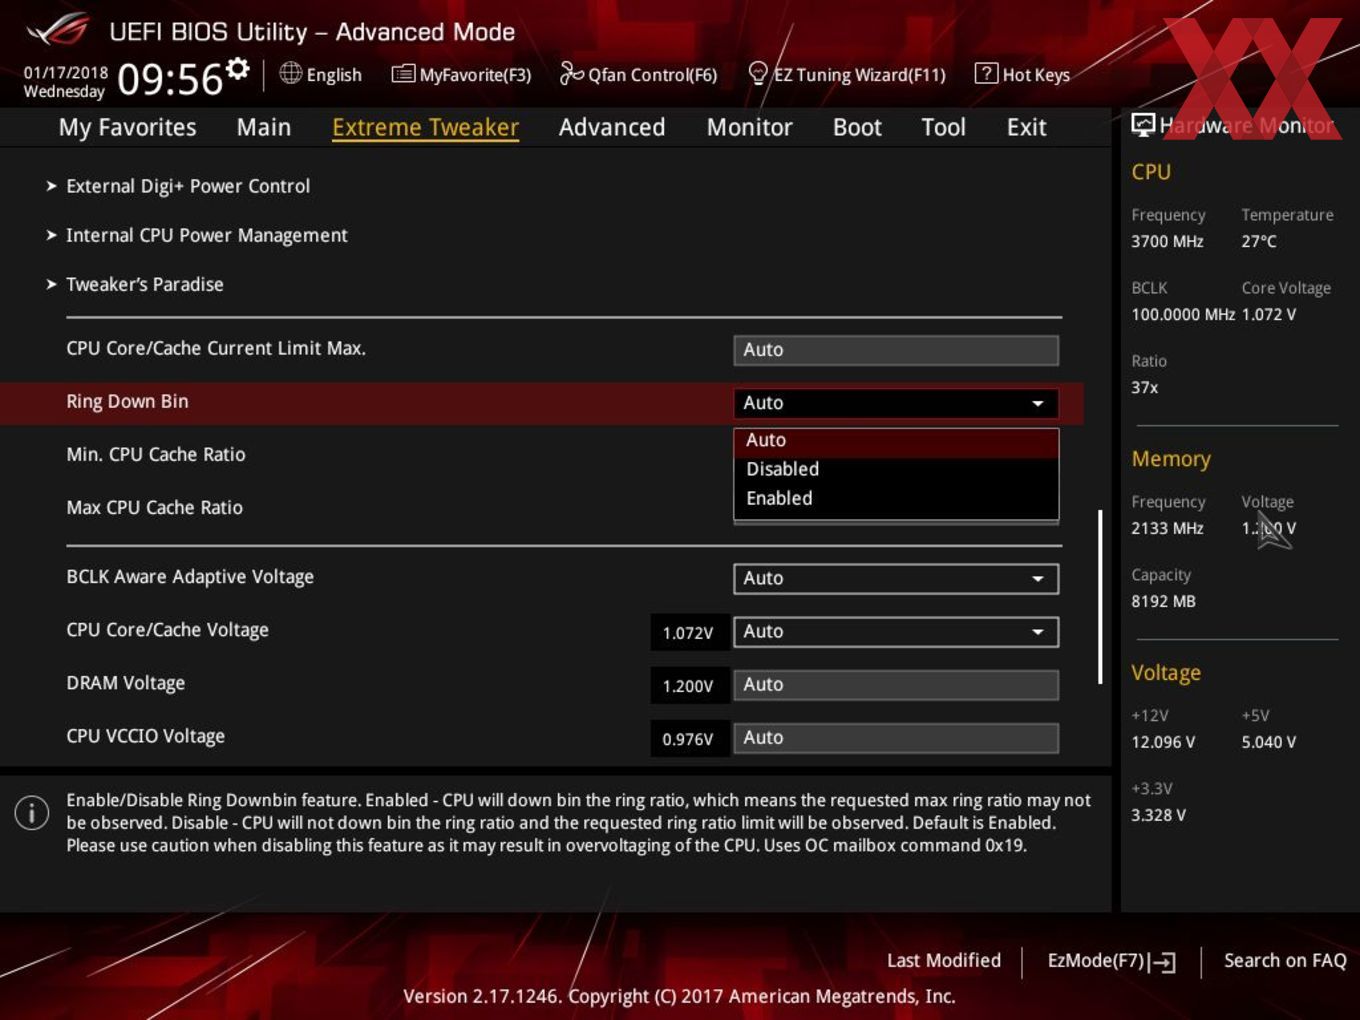Click the Qfan Control fan icon
This screenshot has height=1020, width=1360.
coord(571,73)
